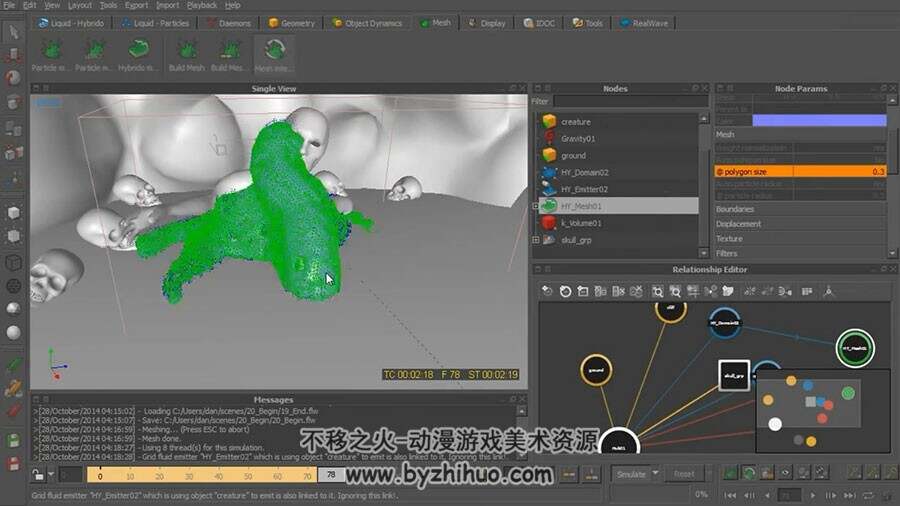Click the Gravity01 daemon icon
This screenshot has height=506, width=900.
pyautogui.click(x=549, y=138)
